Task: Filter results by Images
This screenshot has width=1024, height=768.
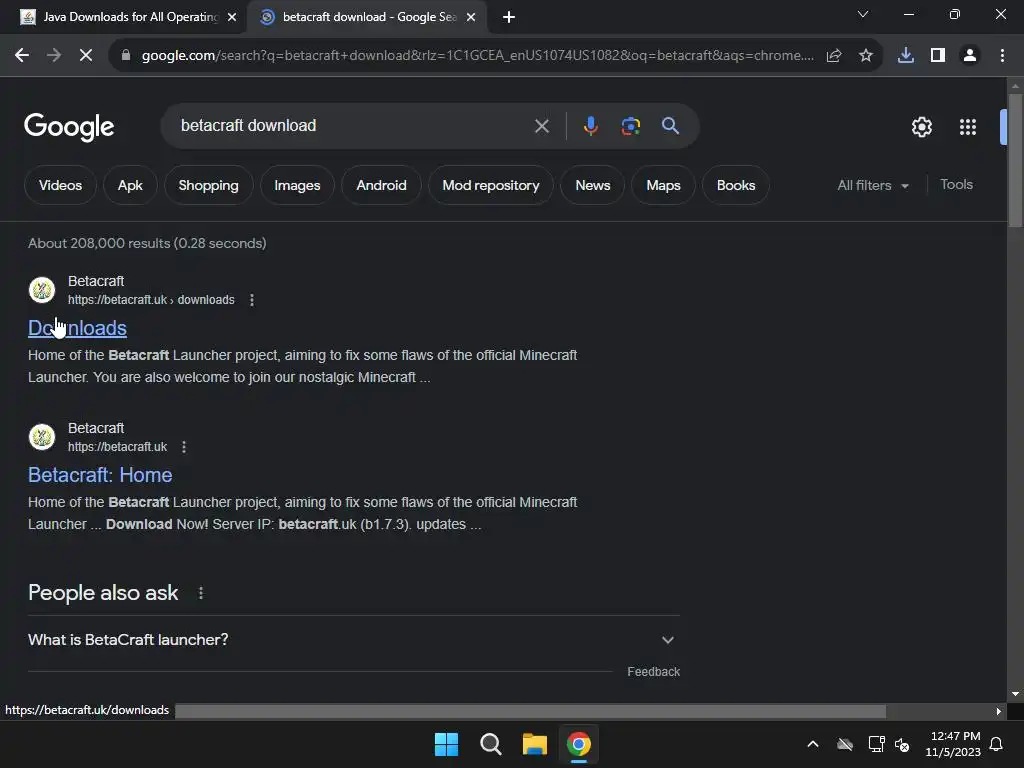Action: (297, 185)
